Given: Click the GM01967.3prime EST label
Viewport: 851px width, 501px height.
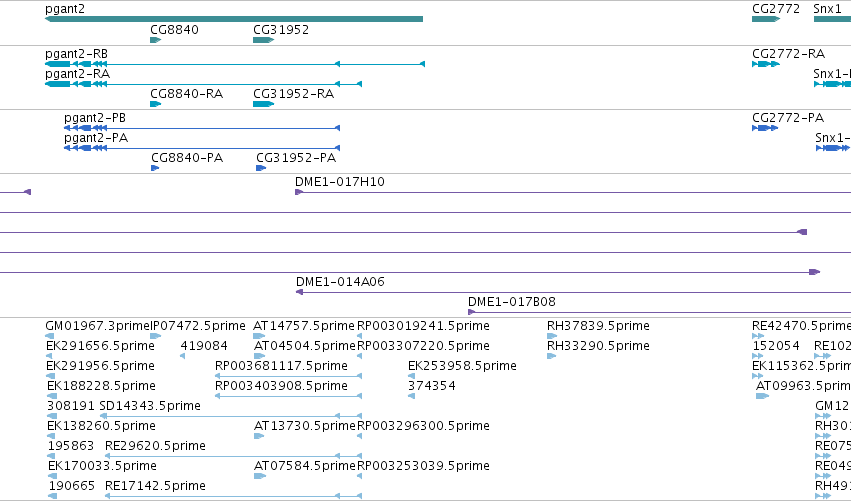Looking at the screenshot, I should coord(97,326).
